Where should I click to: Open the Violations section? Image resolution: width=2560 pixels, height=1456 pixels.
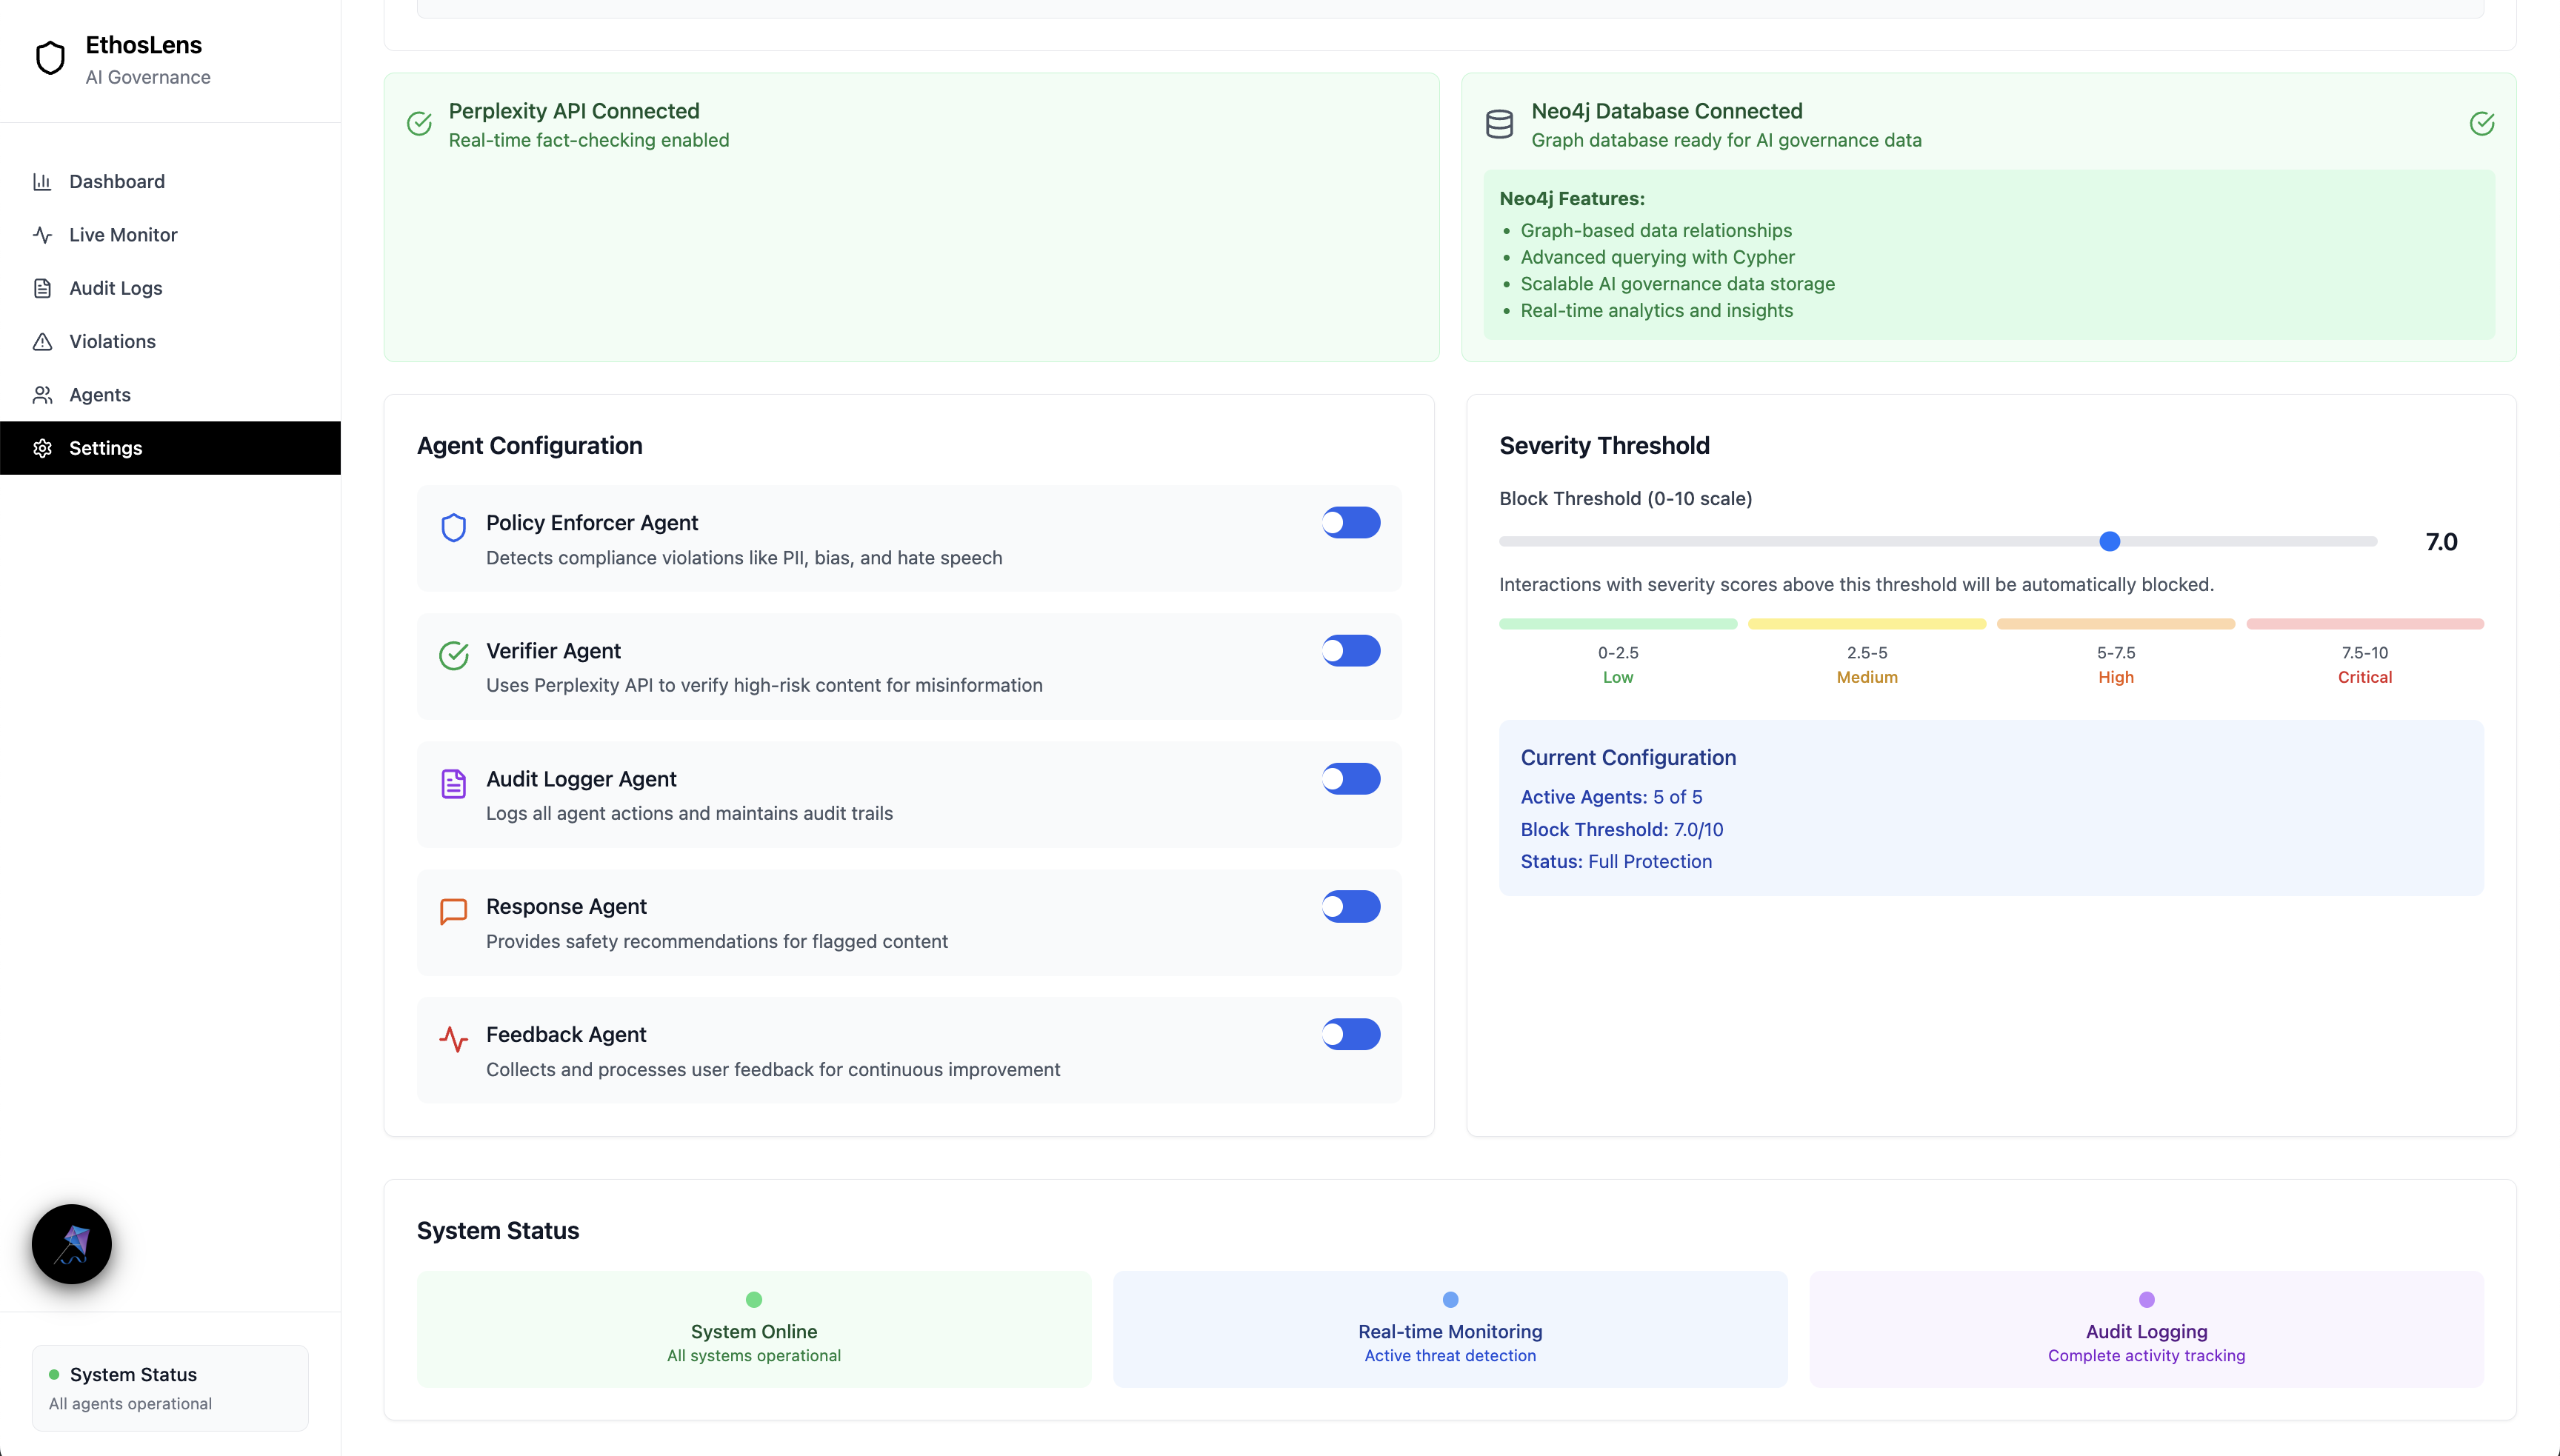(112, 341)
